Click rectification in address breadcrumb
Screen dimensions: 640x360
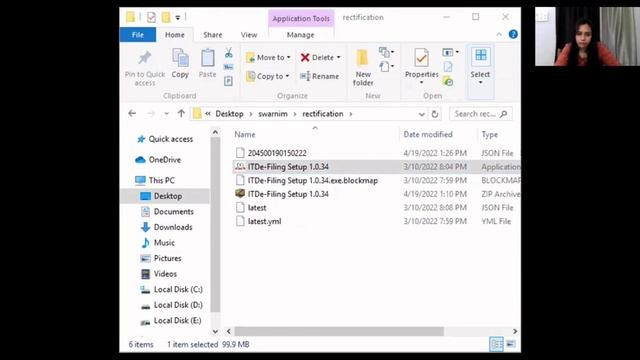pos(322,114)
